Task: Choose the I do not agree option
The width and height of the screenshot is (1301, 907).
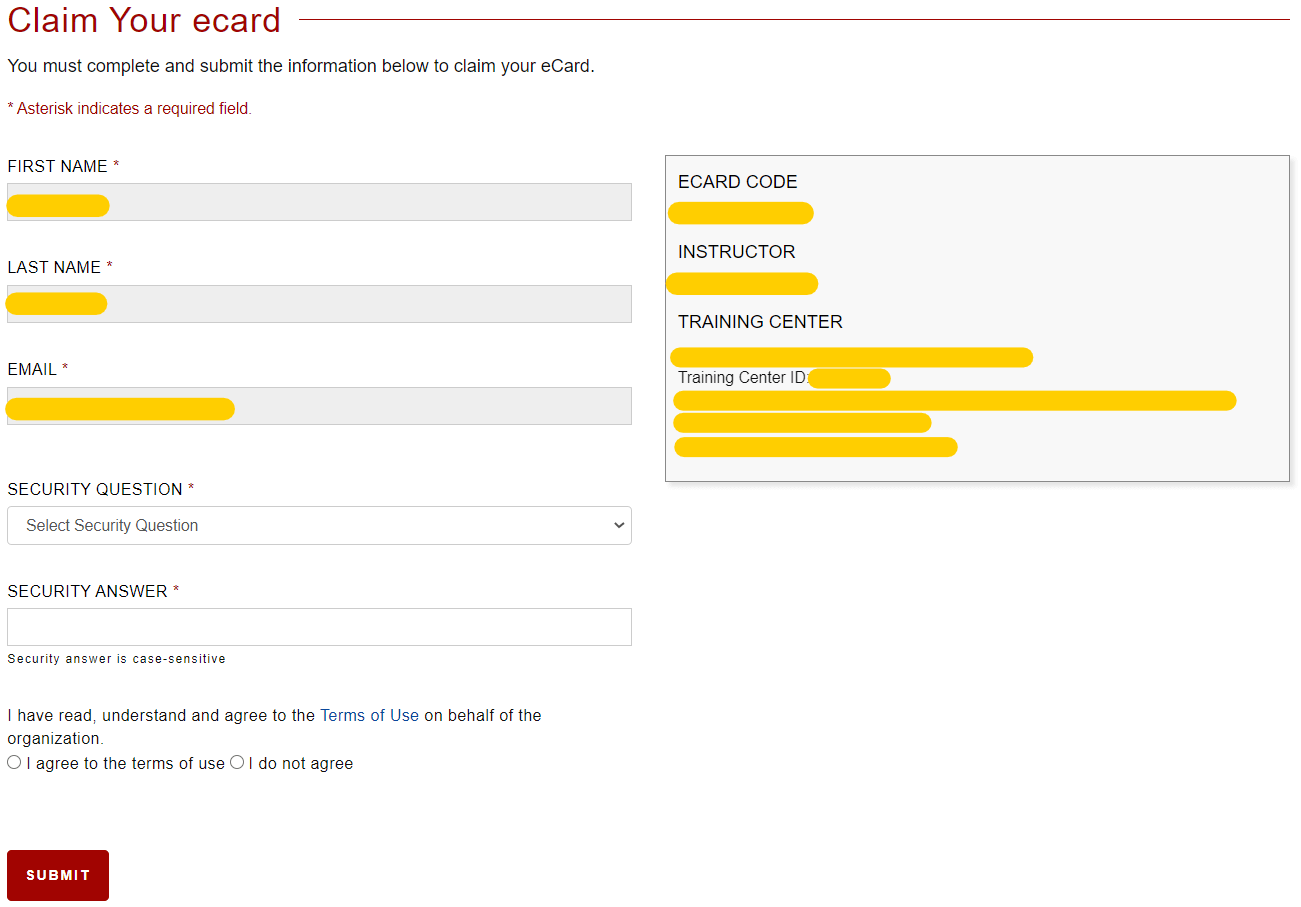Action: (237, 762)
